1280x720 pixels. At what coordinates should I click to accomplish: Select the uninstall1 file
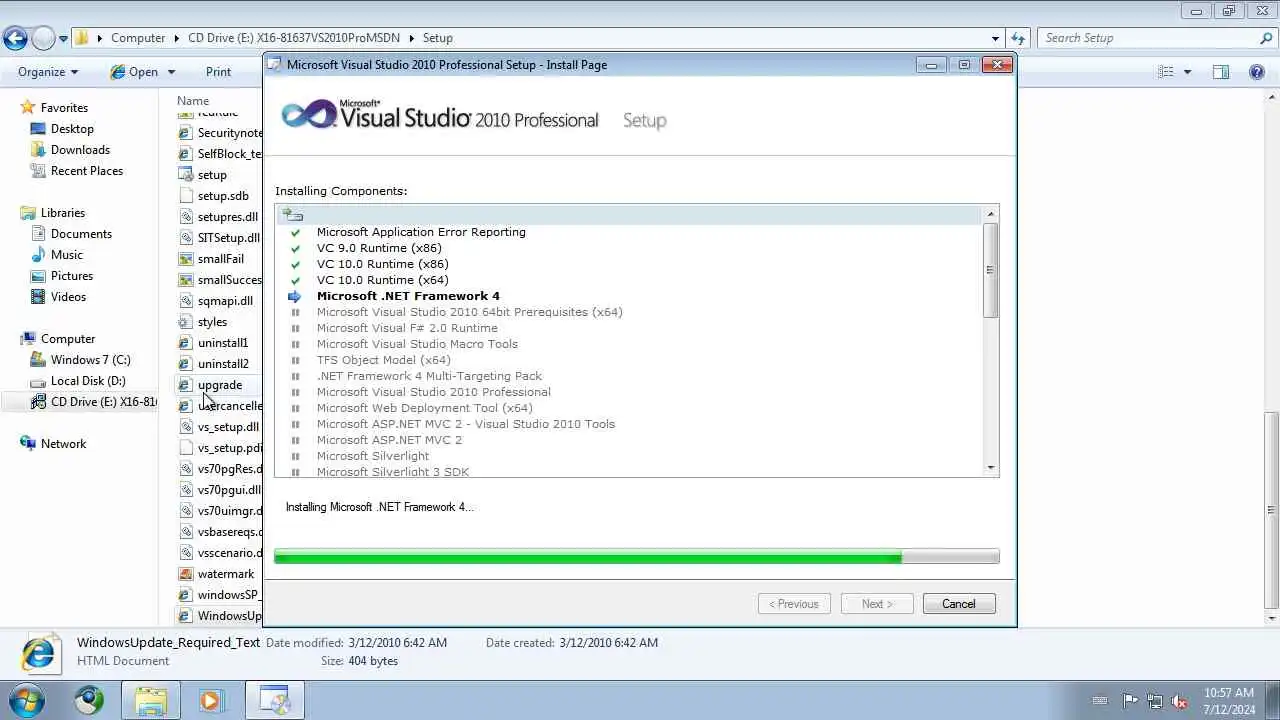coord(222,342)
